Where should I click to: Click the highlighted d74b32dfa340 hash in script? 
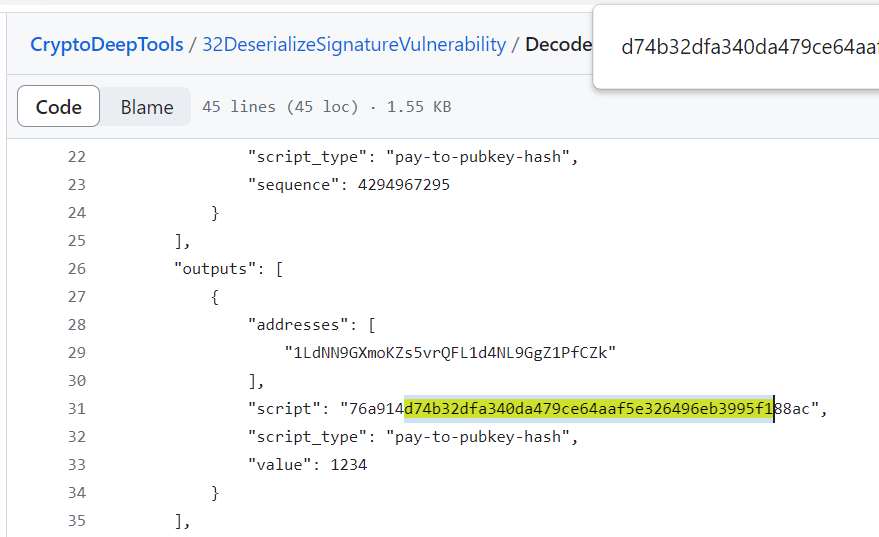coord(589,409)
